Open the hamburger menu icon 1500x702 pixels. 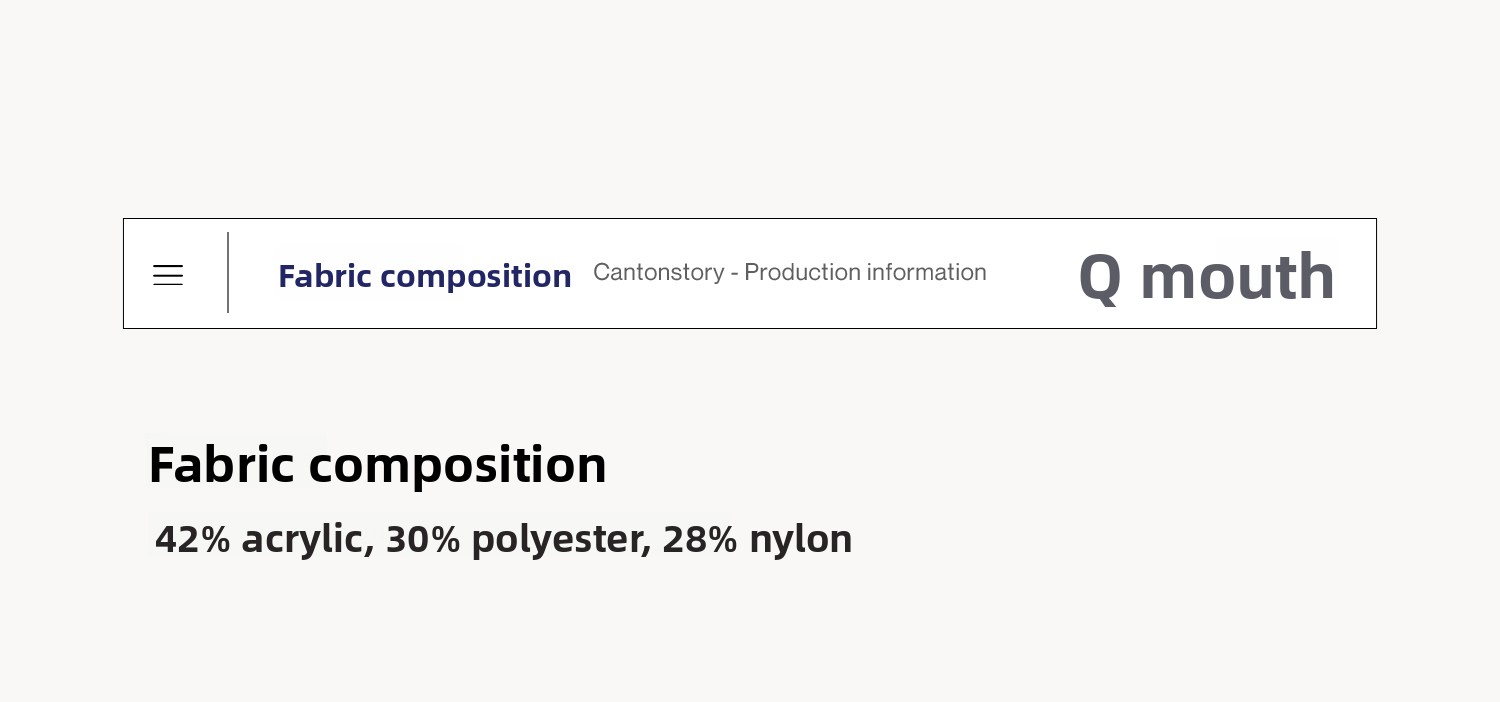point(168,275)
